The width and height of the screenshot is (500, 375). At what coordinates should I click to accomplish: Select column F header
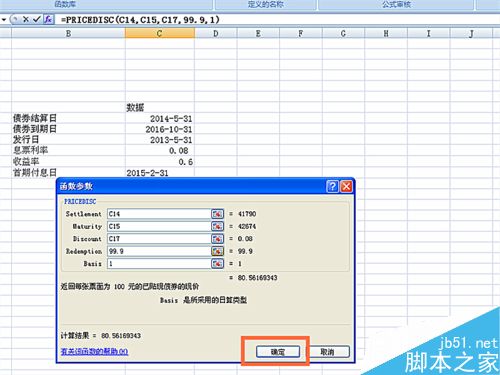[x=301, y=33]
